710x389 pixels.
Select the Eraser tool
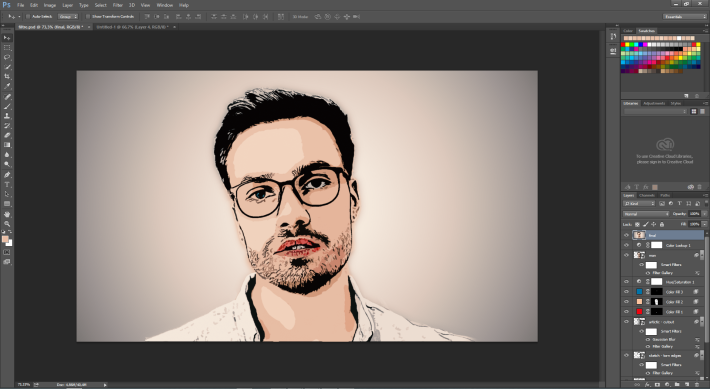click(7, 135)
